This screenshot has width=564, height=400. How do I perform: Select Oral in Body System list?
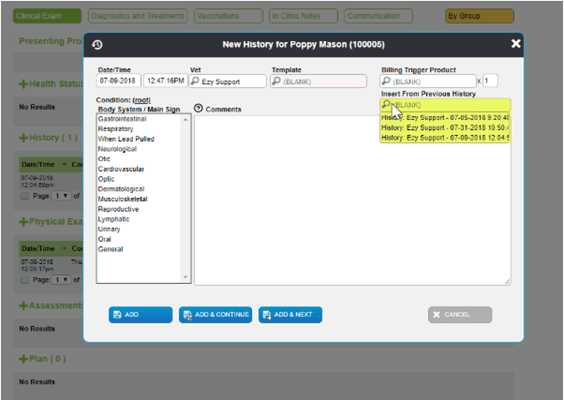tap(105, 239)
